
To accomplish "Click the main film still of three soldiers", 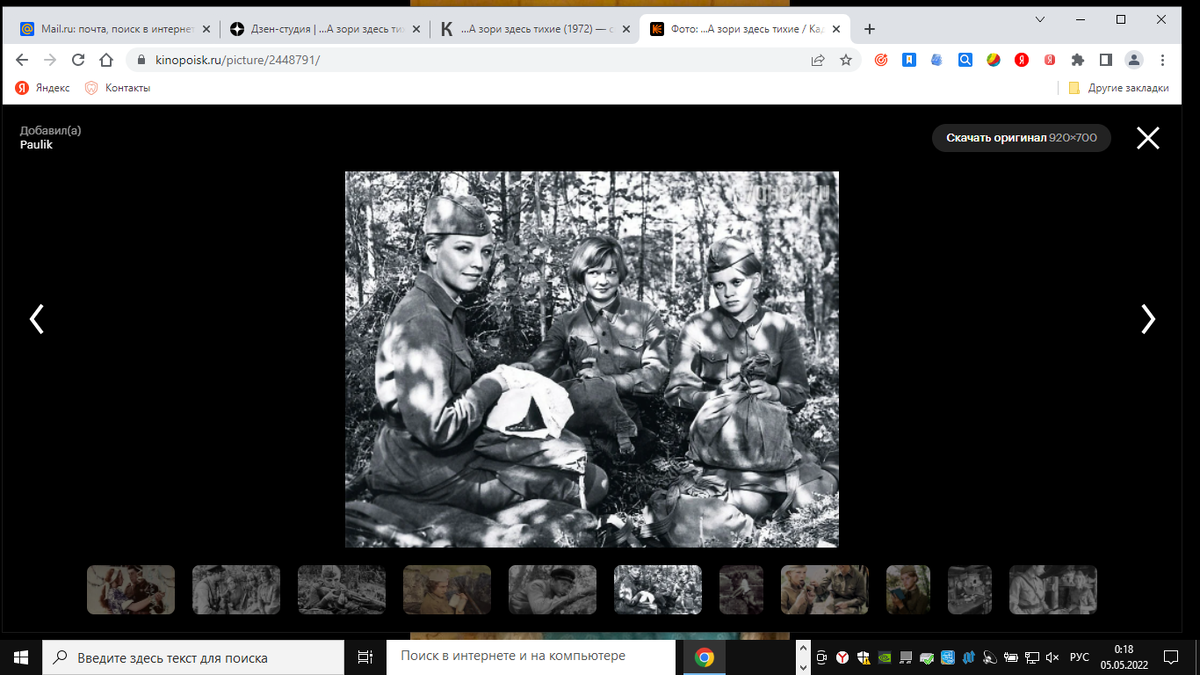I will 592,359.
